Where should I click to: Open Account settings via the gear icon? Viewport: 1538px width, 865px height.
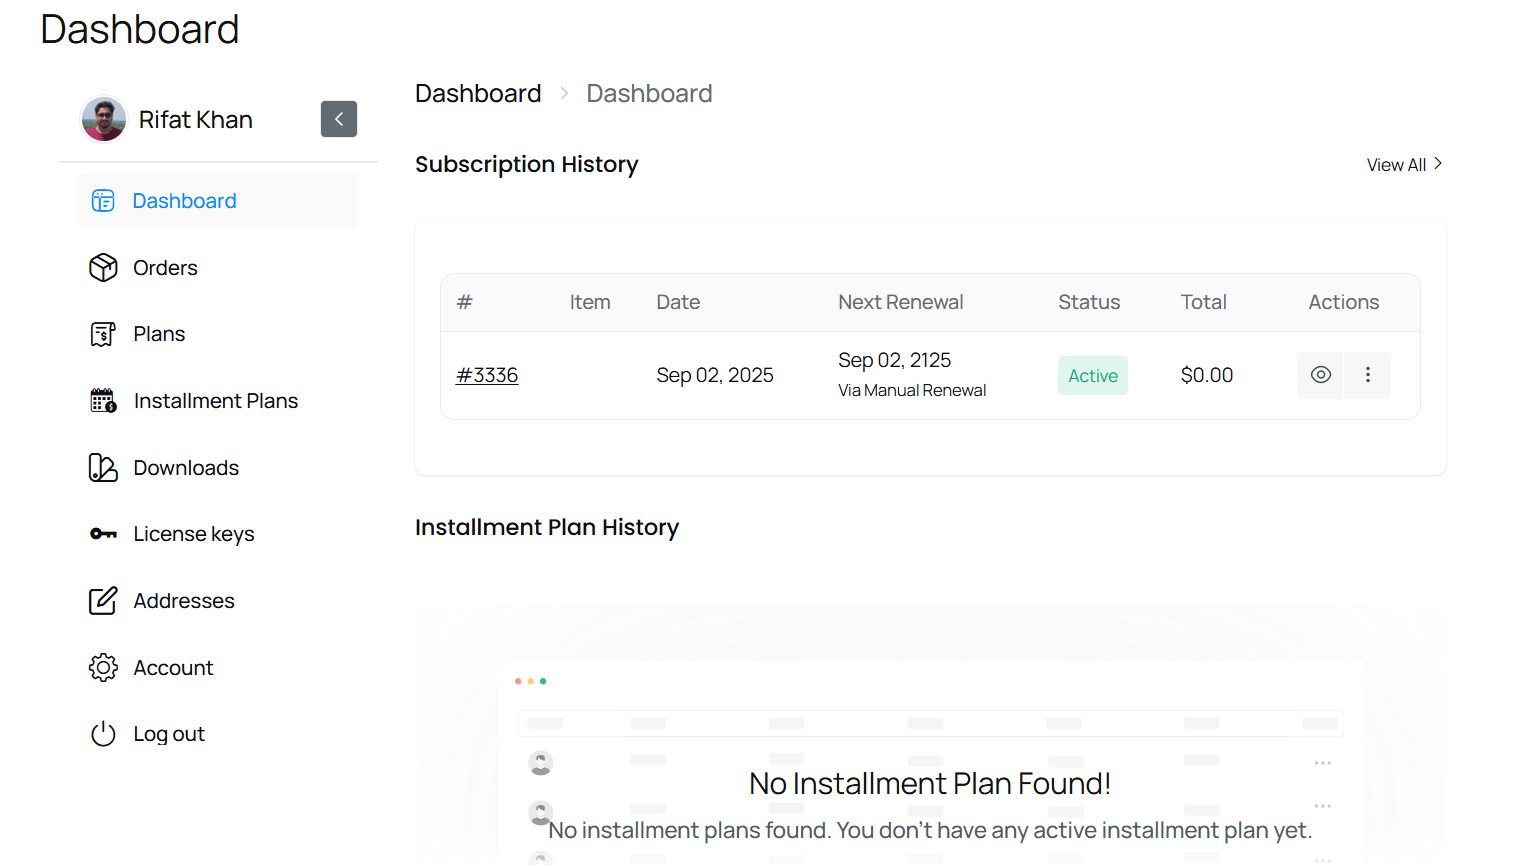[103, 667]
